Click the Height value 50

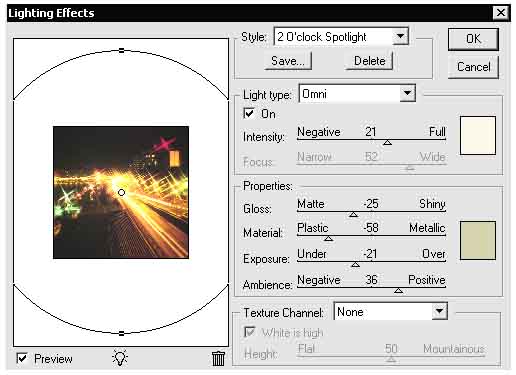[391, 349]
